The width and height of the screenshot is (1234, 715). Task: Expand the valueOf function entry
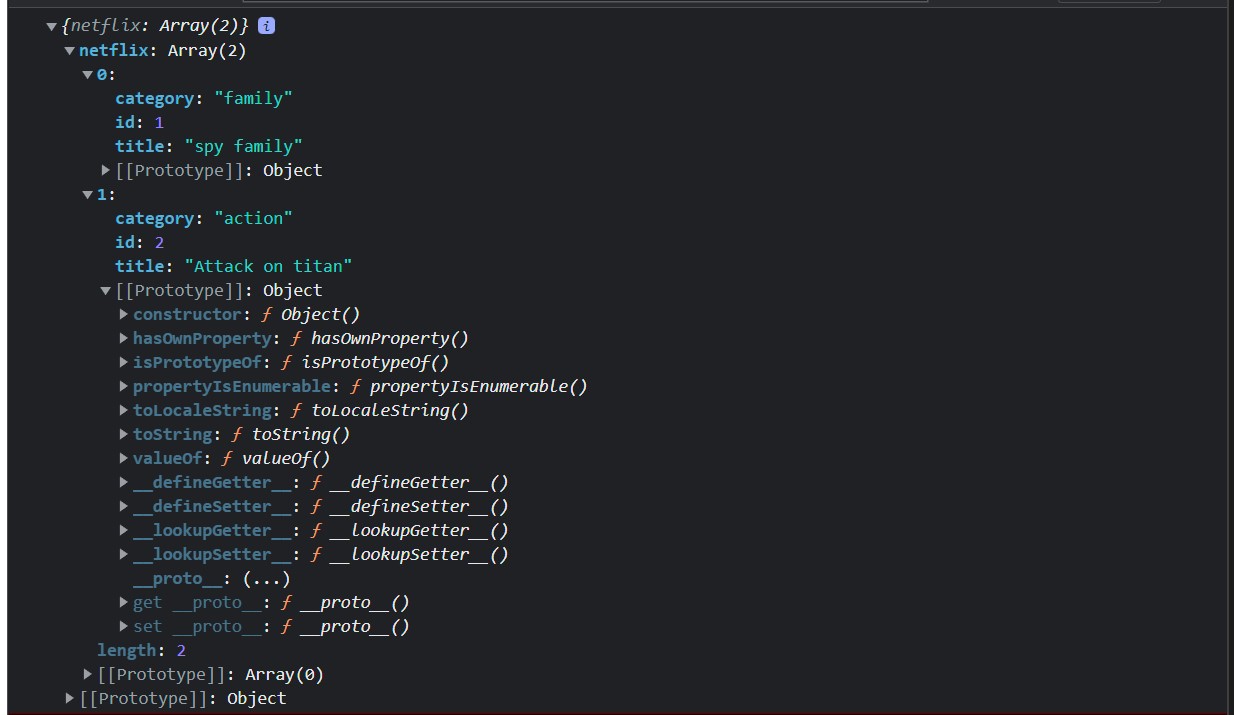124,459
